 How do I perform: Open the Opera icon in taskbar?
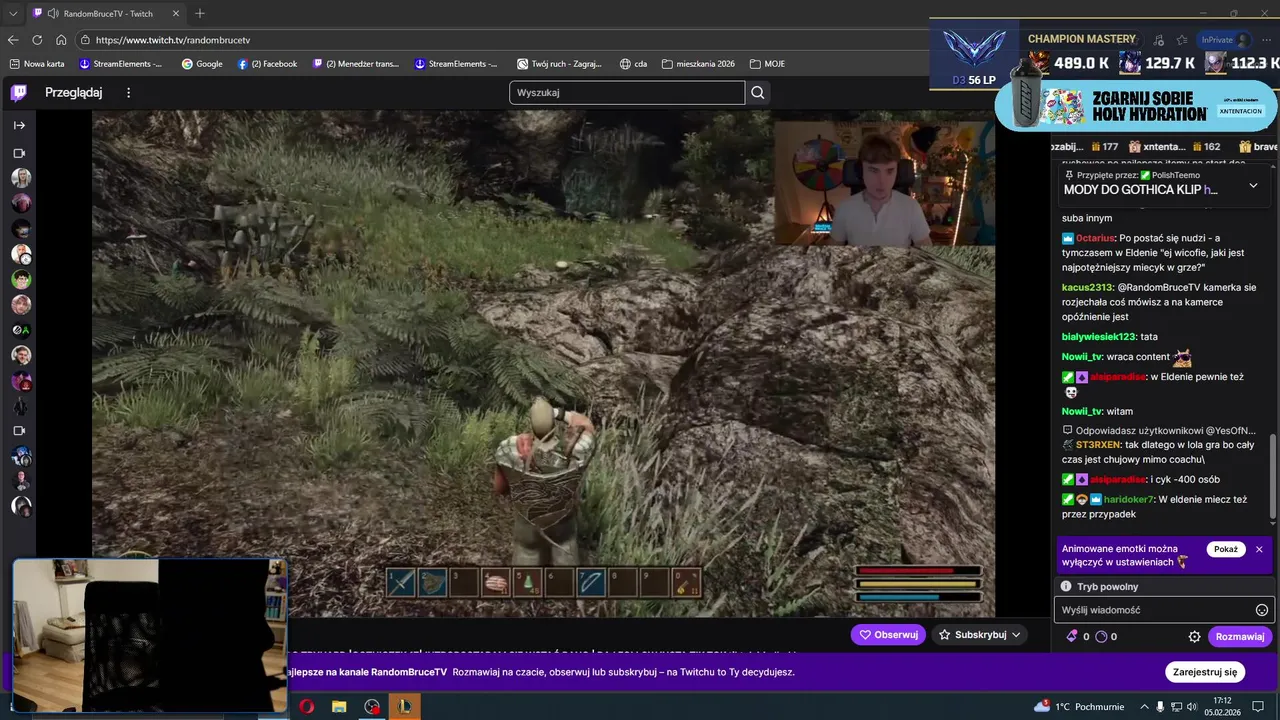click(x=306, y=707)
